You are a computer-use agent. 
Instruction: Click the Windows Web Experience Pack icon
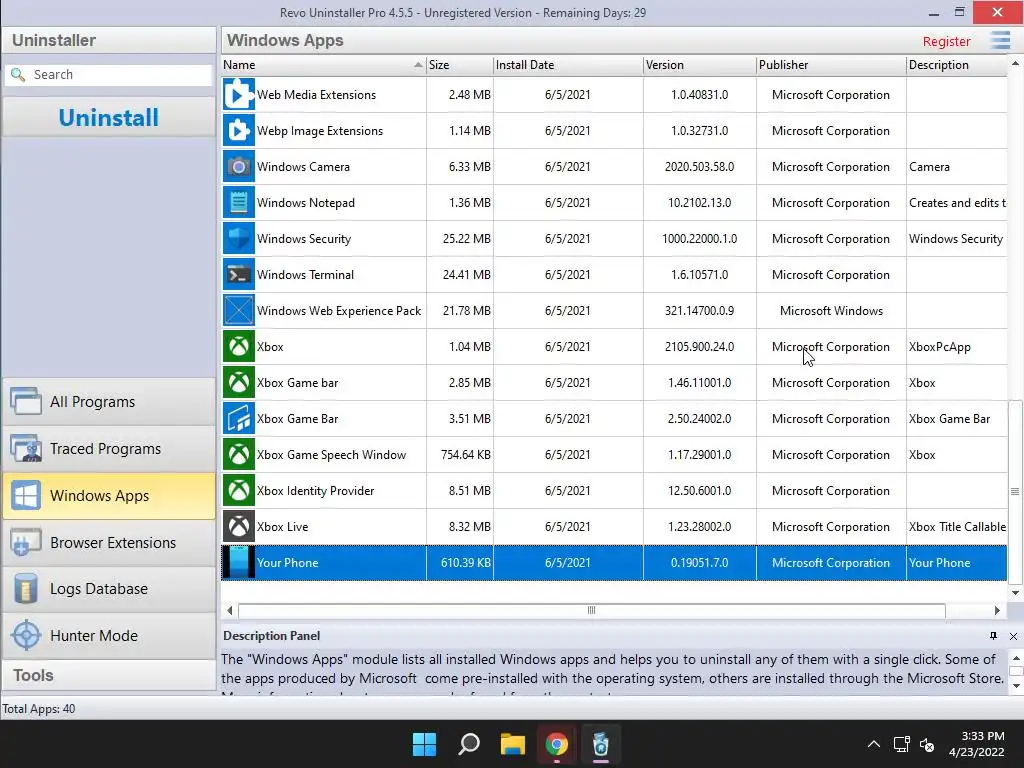pos(238,310)
